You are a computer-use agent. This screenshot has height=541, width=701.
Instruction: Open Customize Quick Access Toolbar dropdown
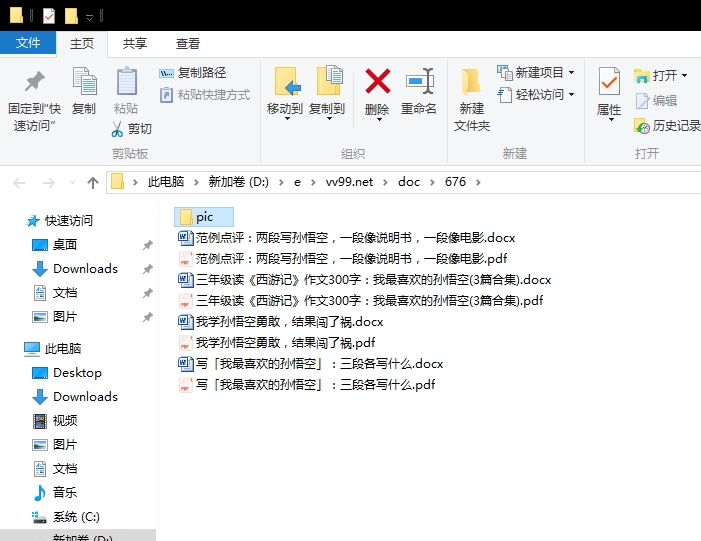(89, 17)
